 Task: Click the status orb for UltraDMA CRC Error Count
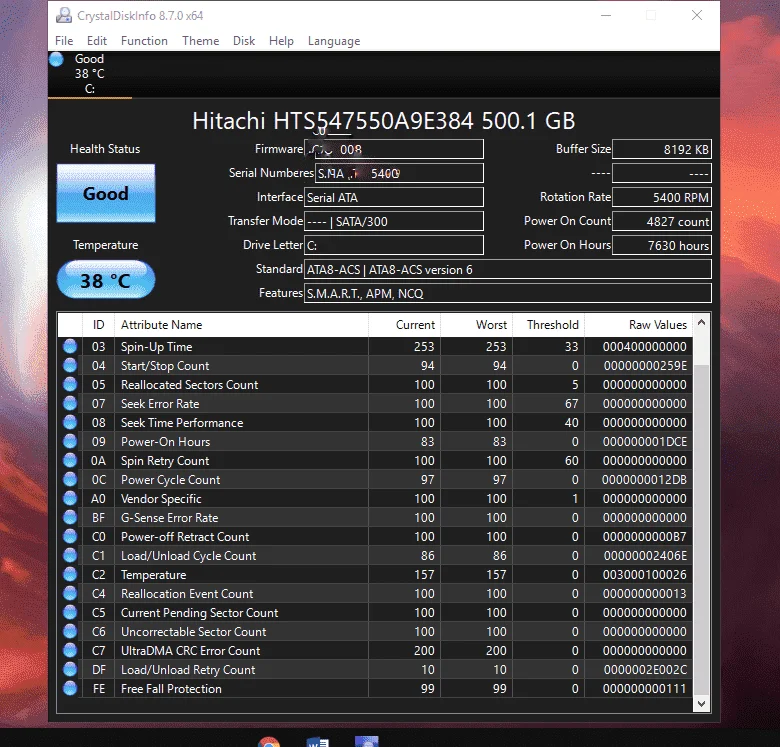[x=70, y=651]
